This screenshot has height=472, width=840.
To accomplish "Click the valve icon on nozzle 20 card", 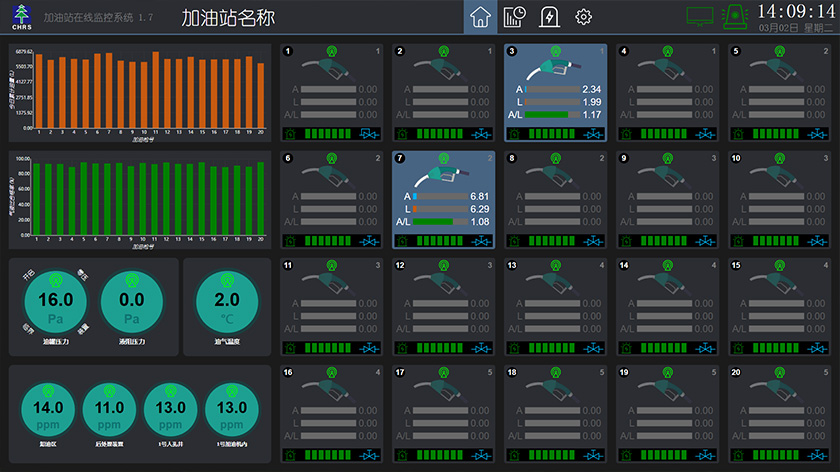I will [x=818, y=456].
